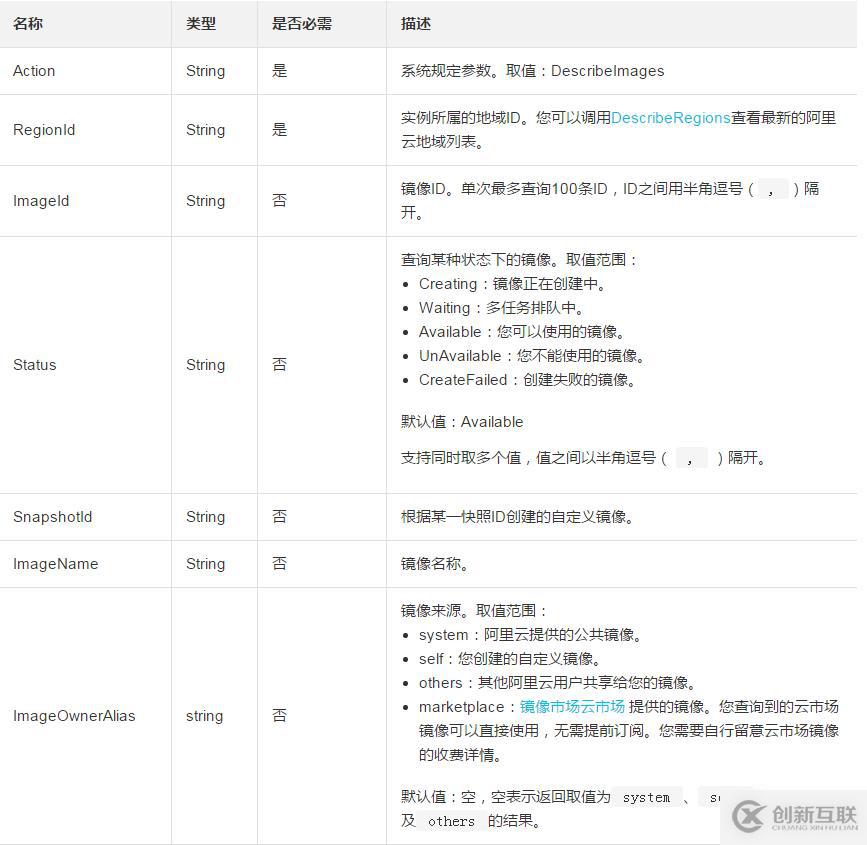Click the 支持同时取多个值 sentence
The height and width of the screenshot is (845, 867).
pyautogui.click(x=584, y=458)
